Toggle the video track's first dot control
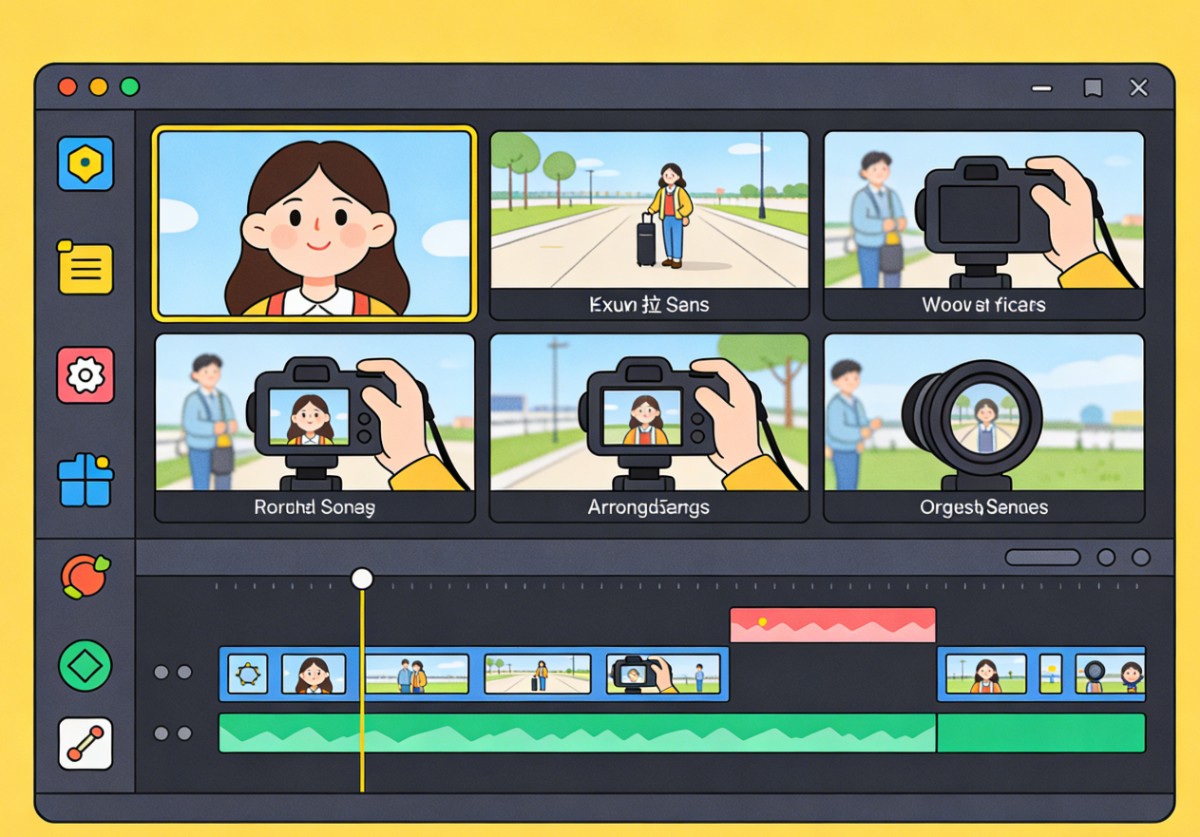This screenshot has height=837, width=1200. click(161, 673)
